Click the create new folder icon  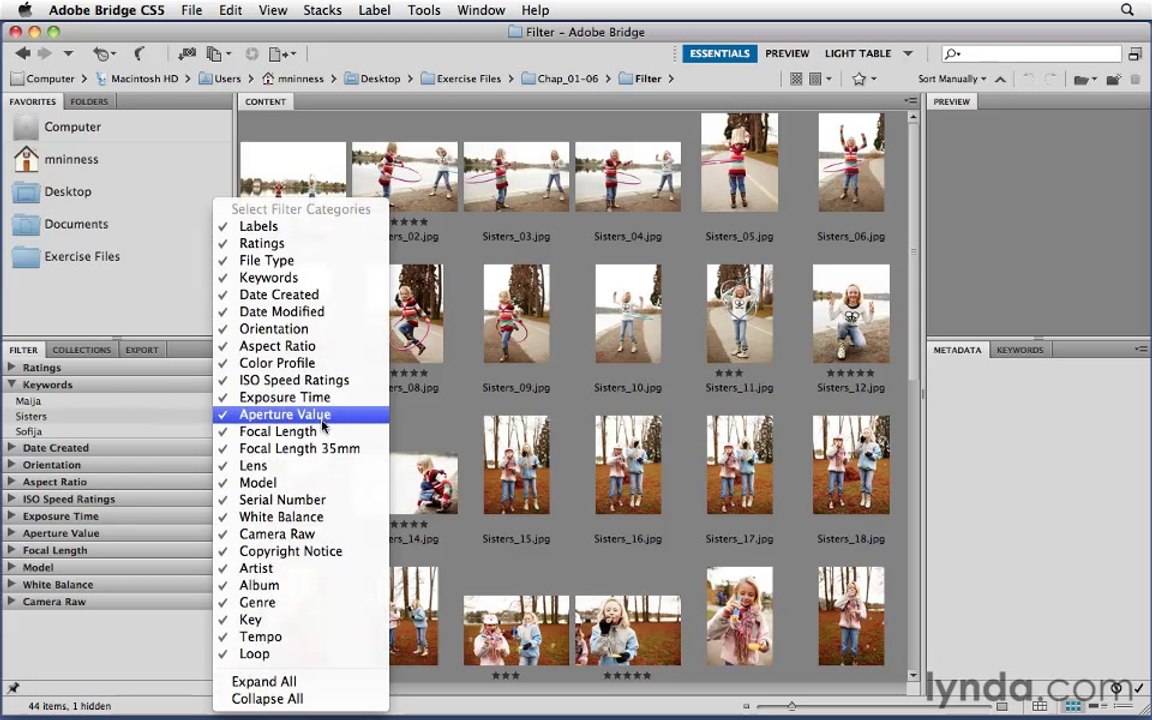pyautogui.click(x=1114, y=79)
